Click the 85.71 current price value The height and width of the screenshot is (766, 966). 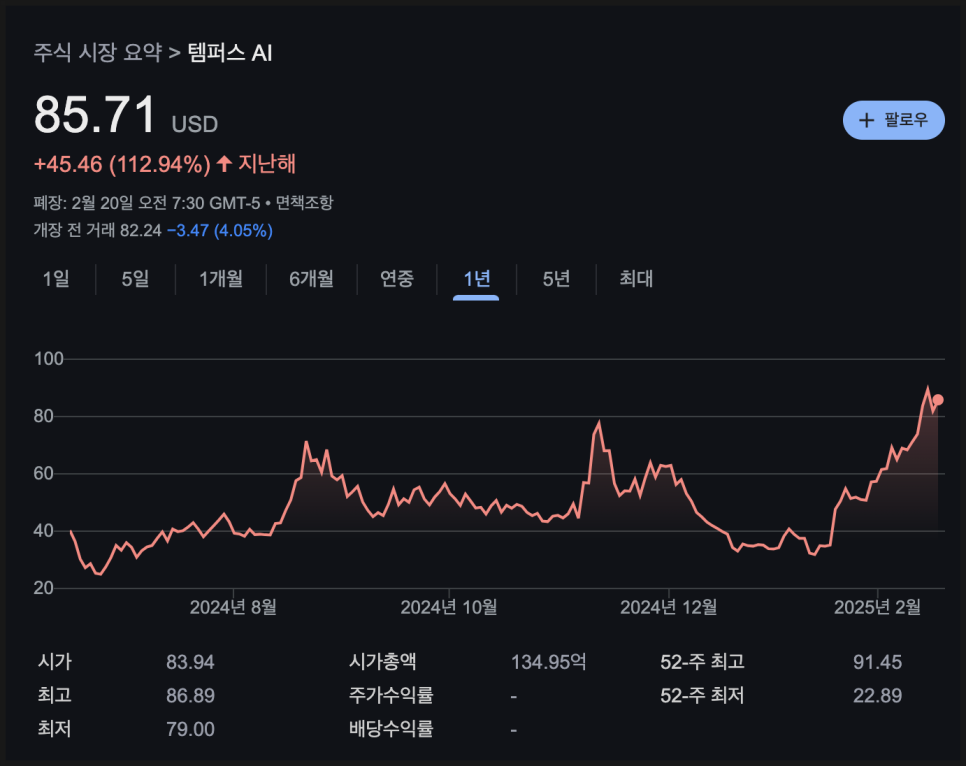[x=95, y=115]
